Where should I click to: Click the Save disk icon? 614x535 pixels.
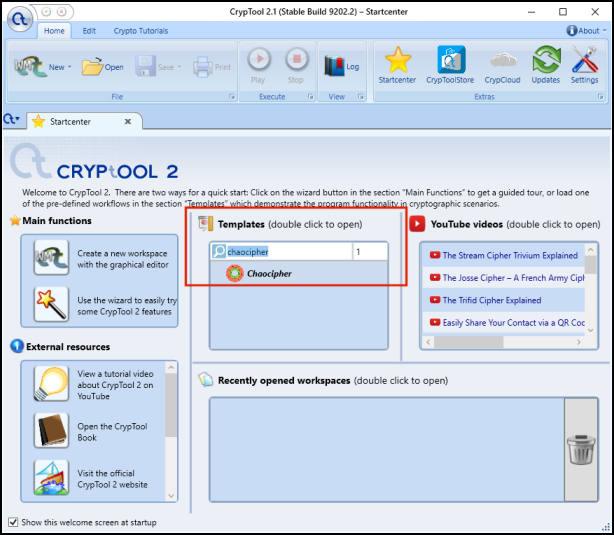tap(145, 66)
